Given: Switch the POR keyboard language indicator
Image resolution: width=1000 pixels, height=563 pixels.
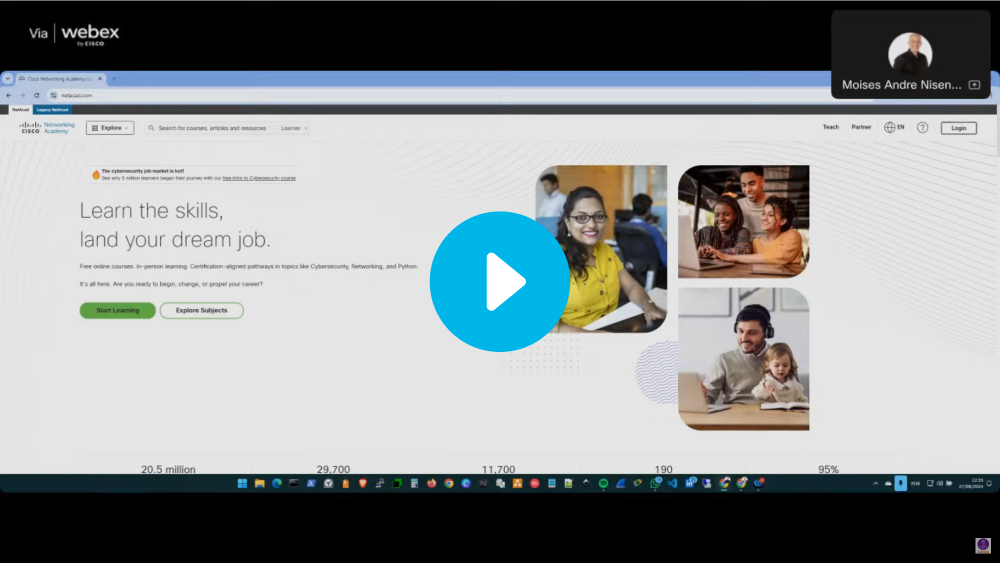Looking at the screenshot, I should click(x=915, y=483).
